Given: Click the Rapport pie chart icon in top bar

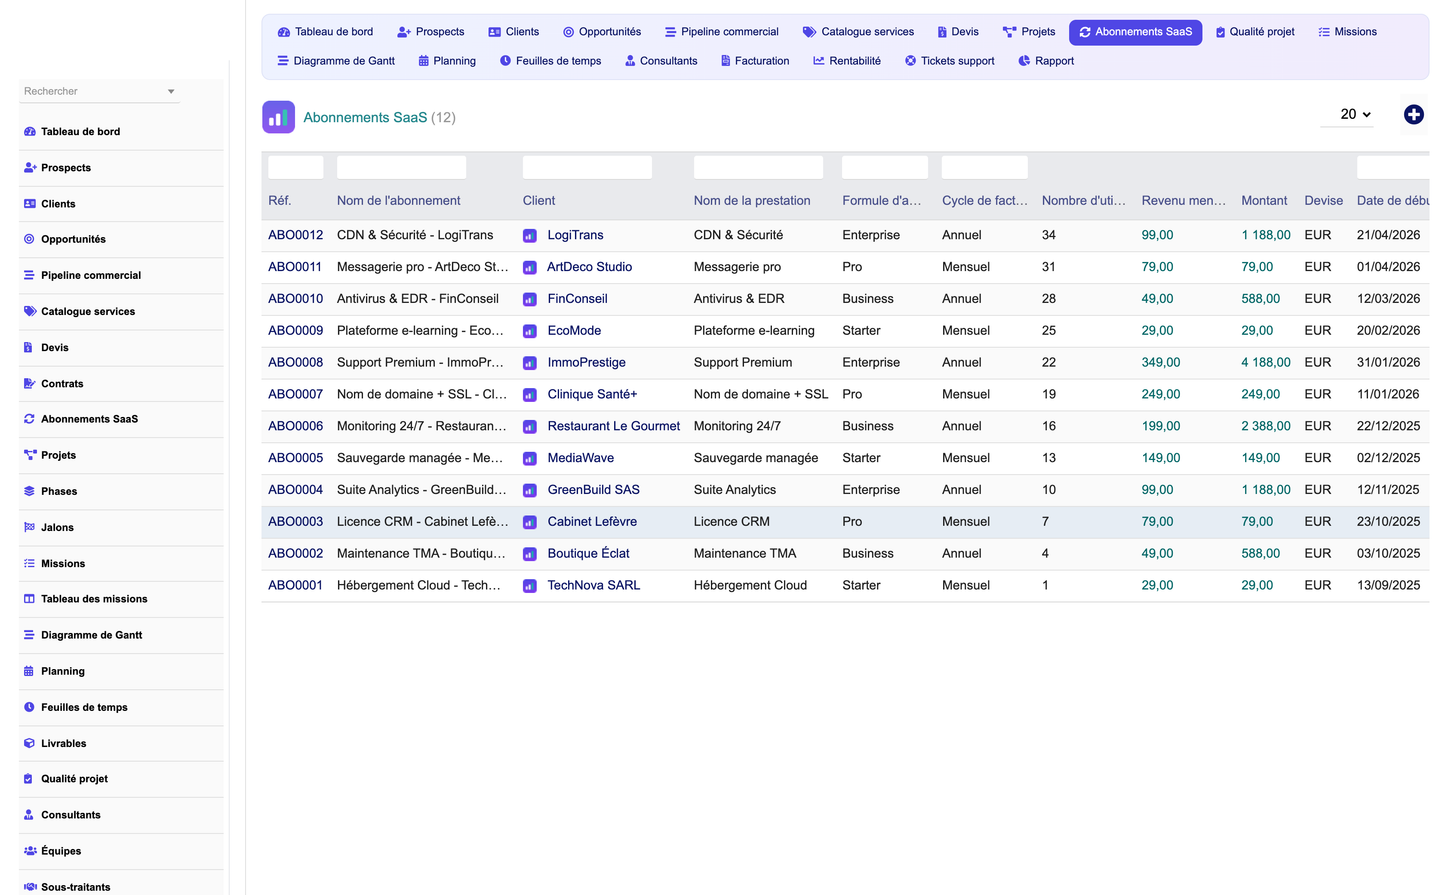Looking at the screenshot, I should point(1024,61).
